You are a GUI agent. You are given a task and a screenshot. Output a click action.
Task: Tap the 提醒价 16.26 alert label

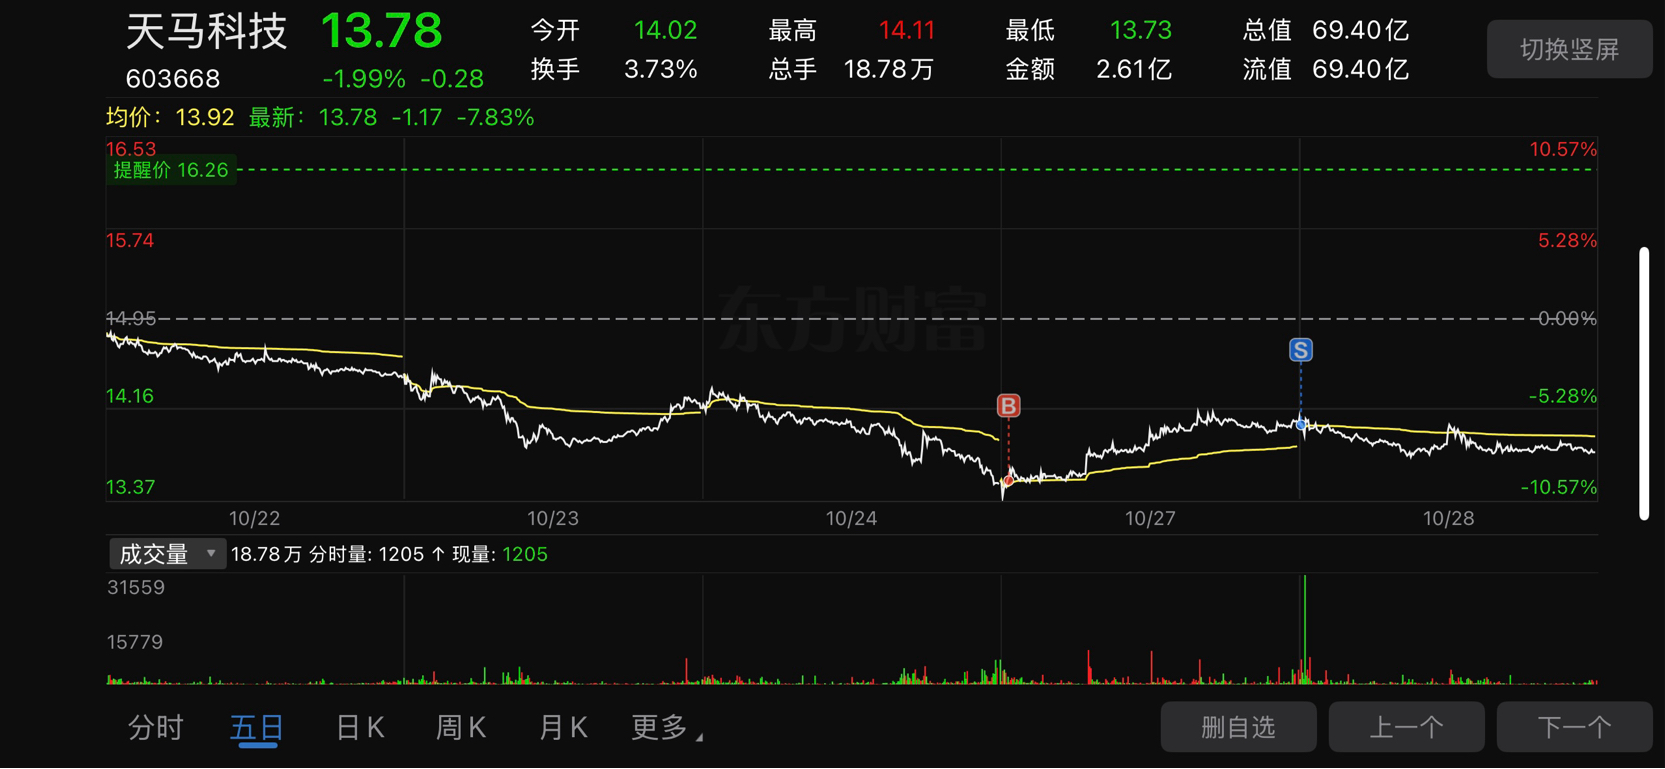[171, 170]
